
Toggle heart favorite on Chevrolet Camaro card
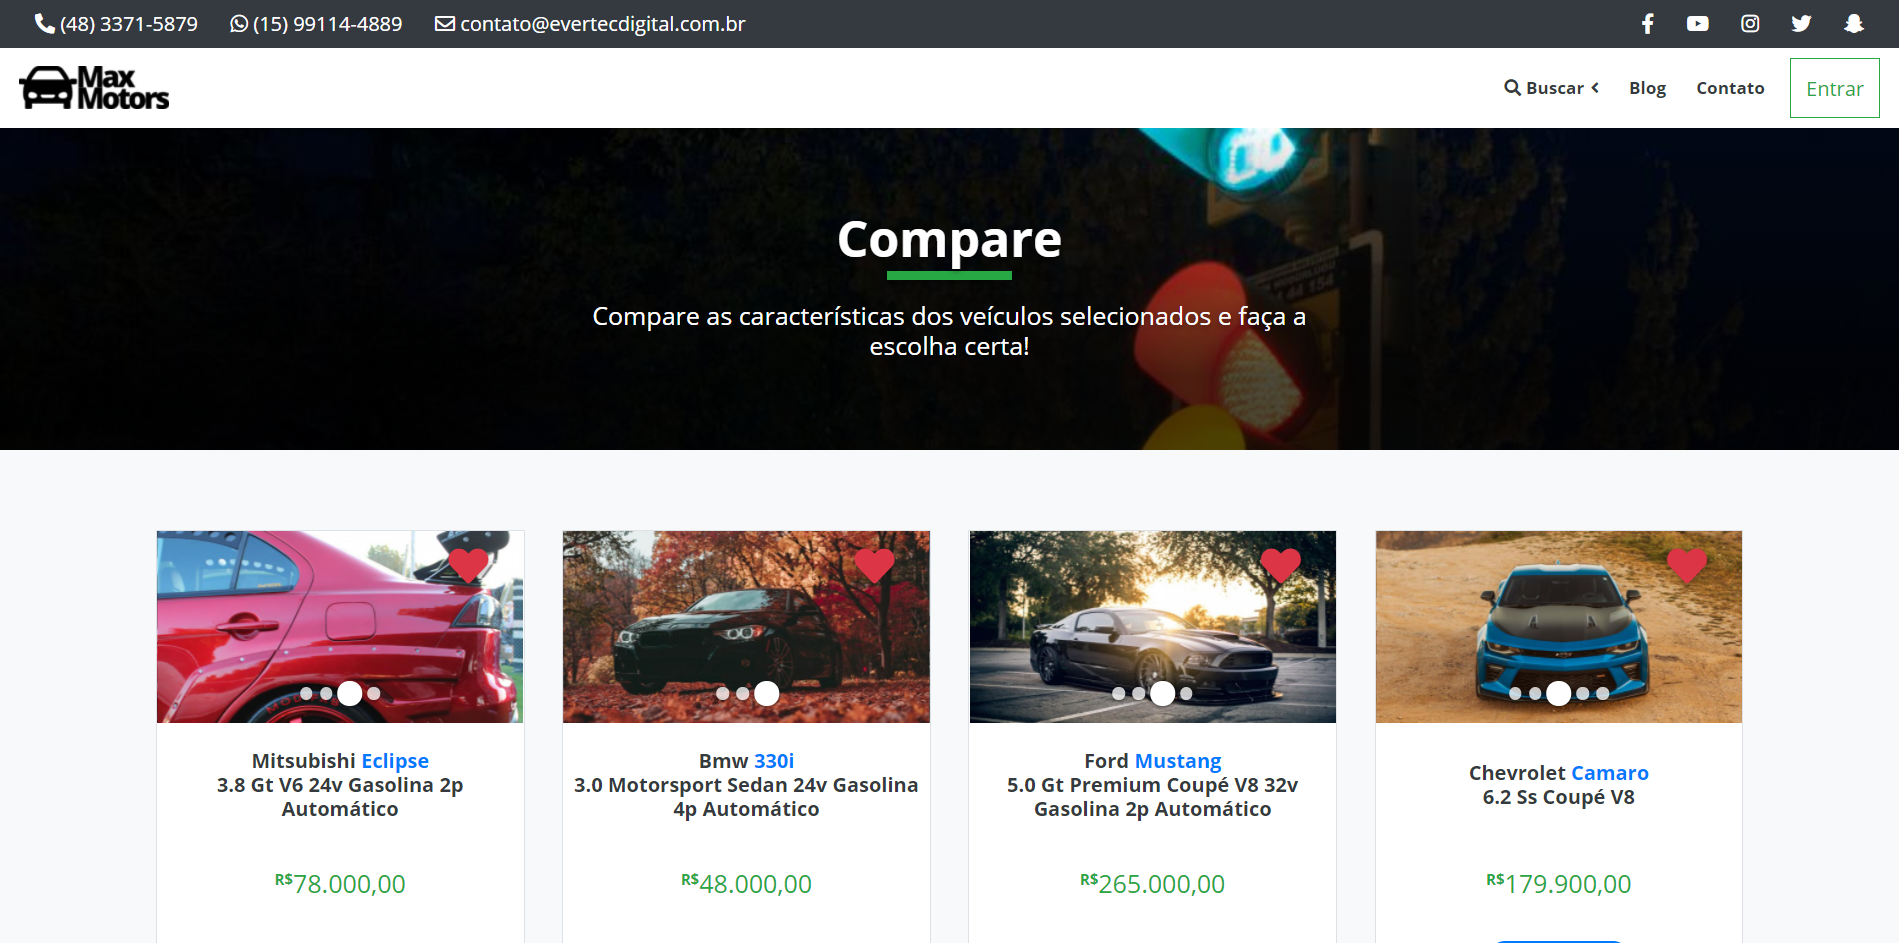click(x=1686, y=565)
